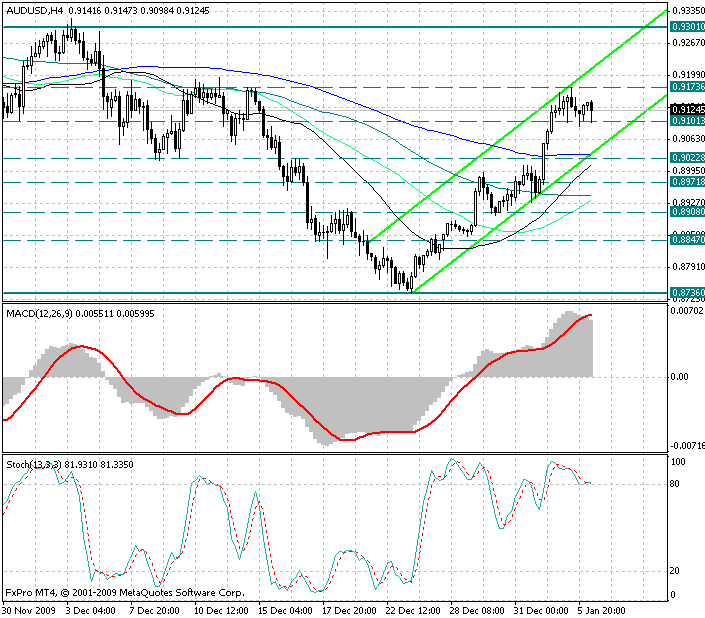Click the Stochastic 20 level label
Screen dimensions: 705x618
click(x=674, y=571)
